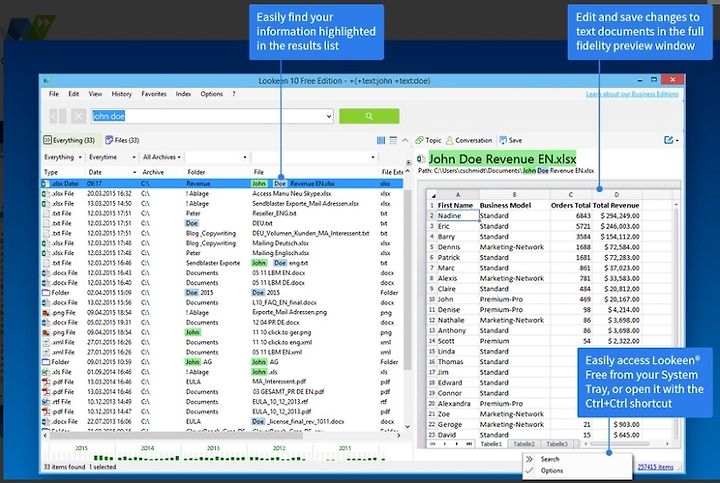Open the View menu

pos(95,94)
